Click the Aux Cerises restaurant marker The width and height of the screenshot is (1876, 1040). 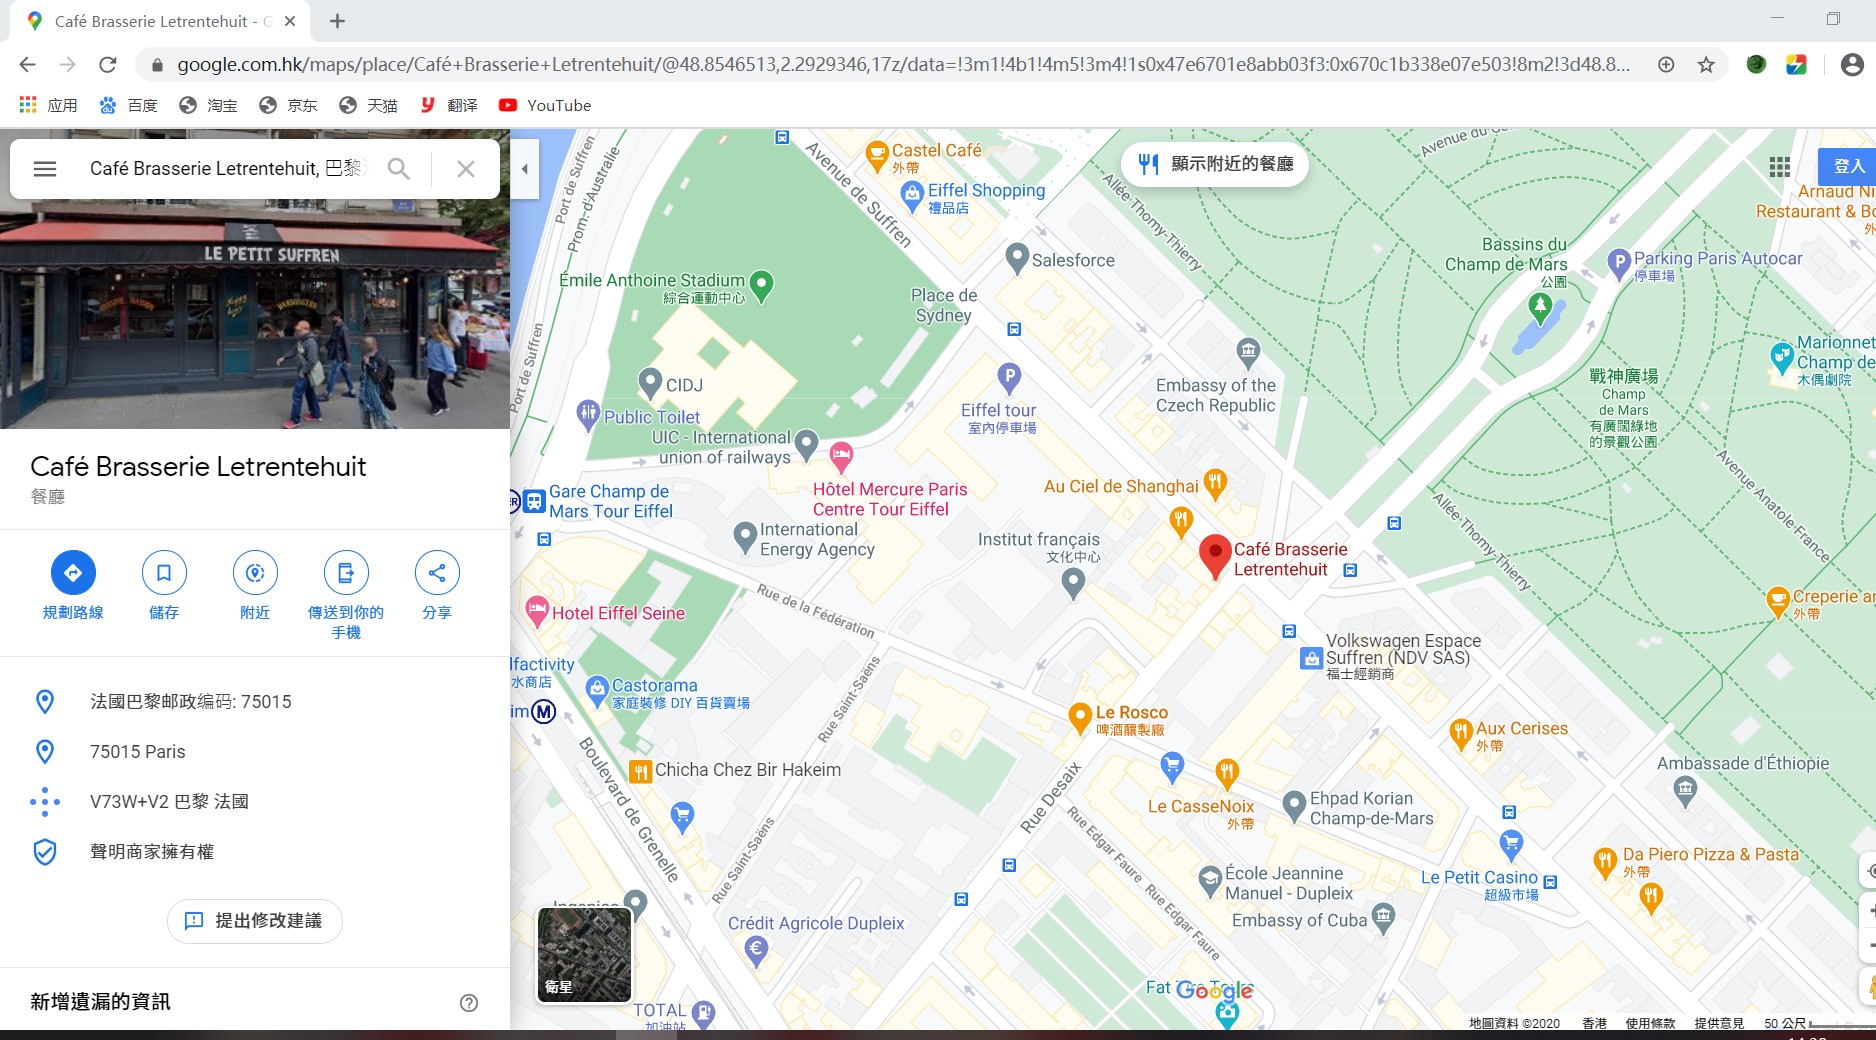(x=1461, y=733)
